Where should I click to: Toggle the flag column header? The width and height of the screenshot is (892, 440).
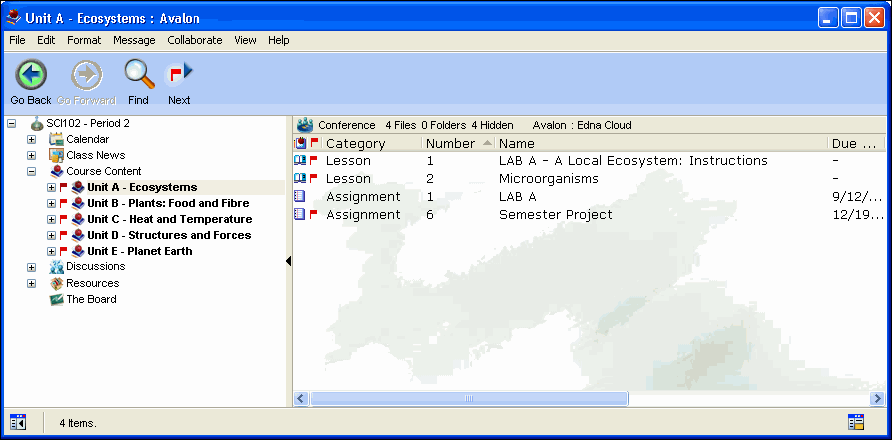pyautogui.click(x=314, y=144)
